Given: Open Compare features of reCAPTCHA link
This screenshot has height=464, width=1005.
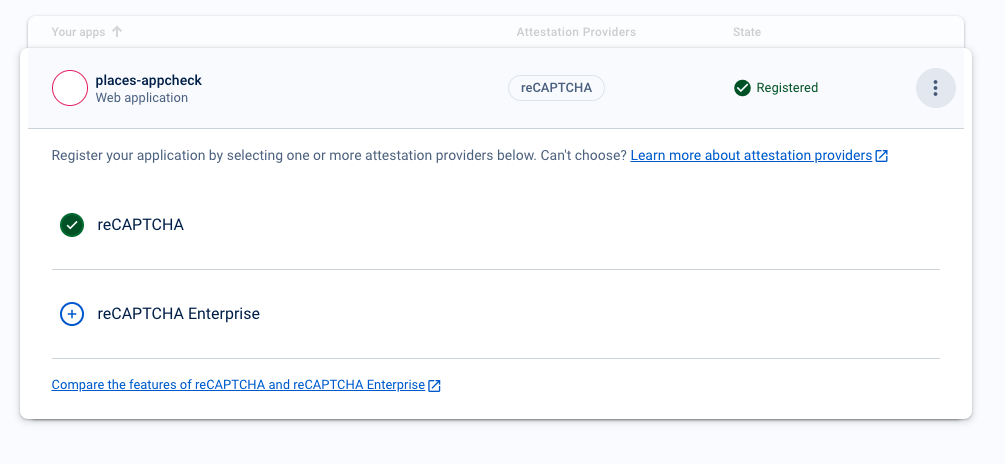Looking at the screenshot, I should tap(238, 385).
